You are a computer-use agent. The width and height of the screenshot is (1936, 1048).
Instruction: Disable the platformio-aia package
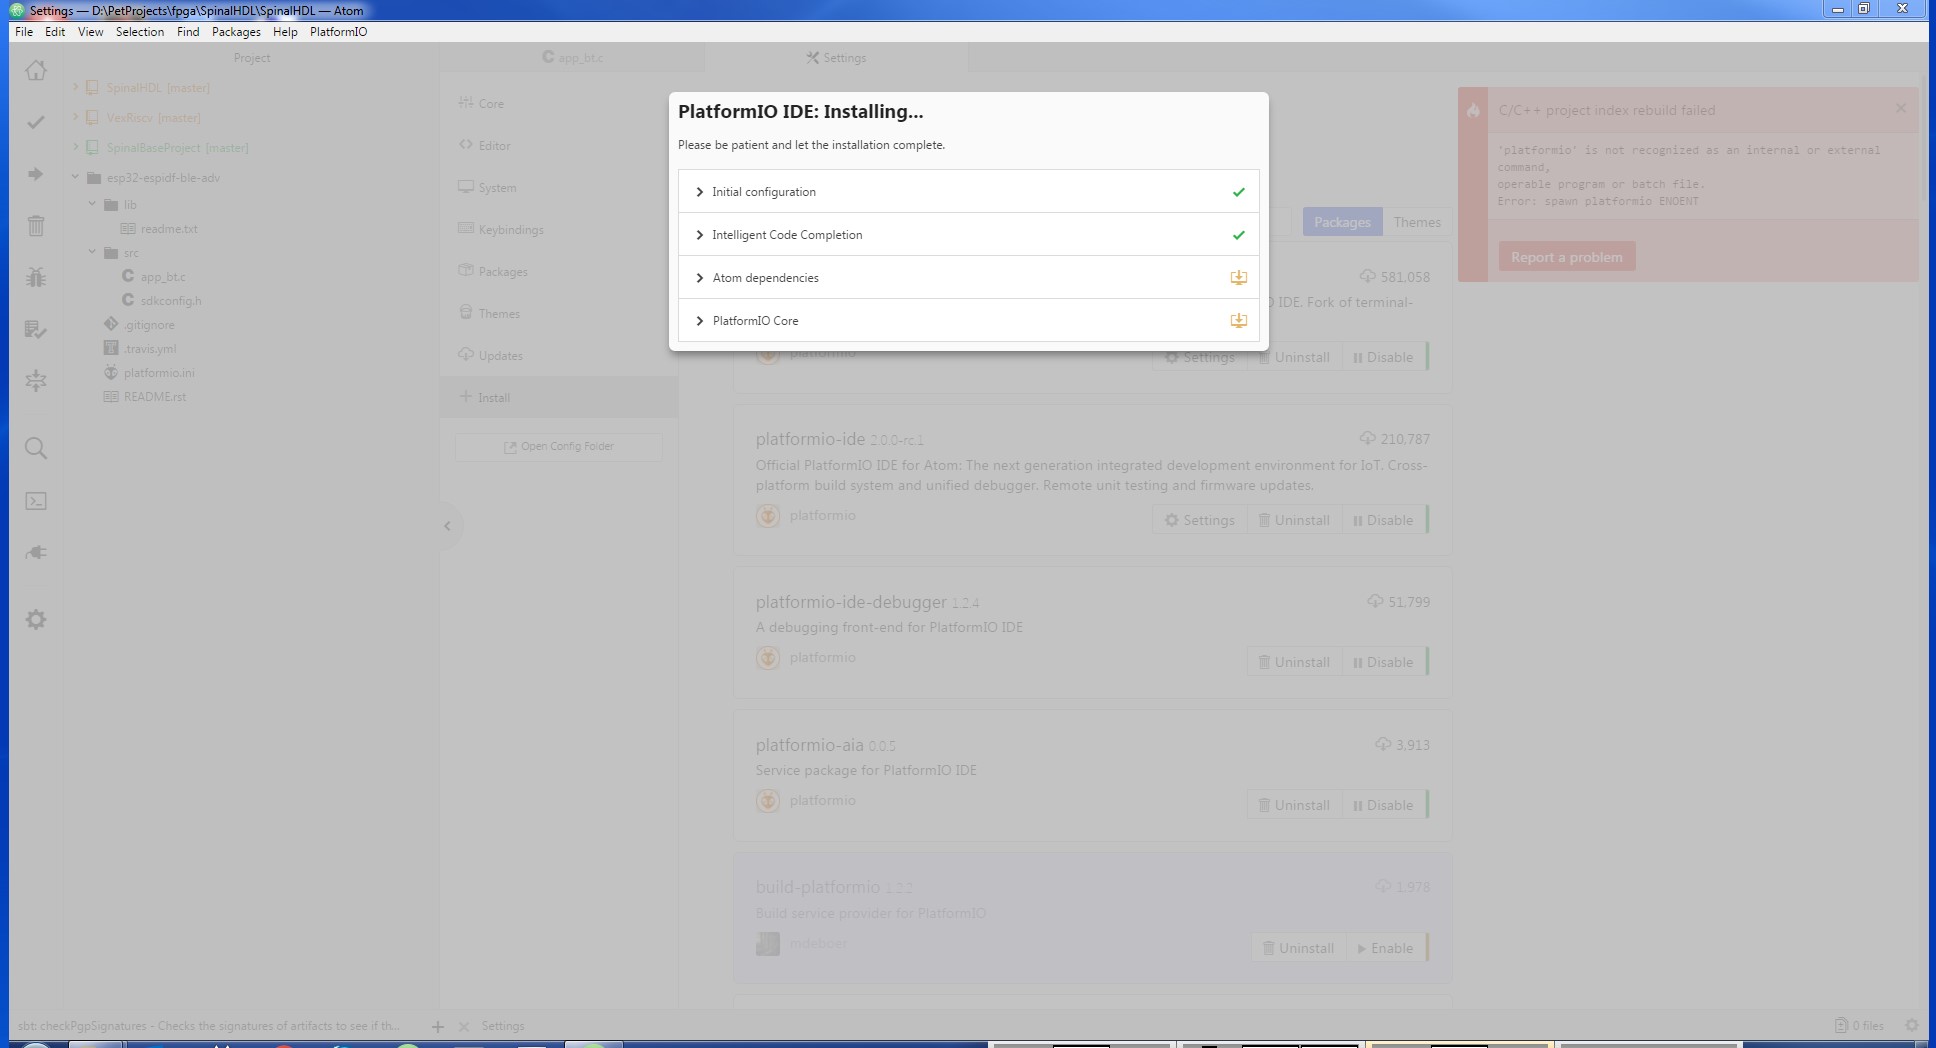(1383, 804)
